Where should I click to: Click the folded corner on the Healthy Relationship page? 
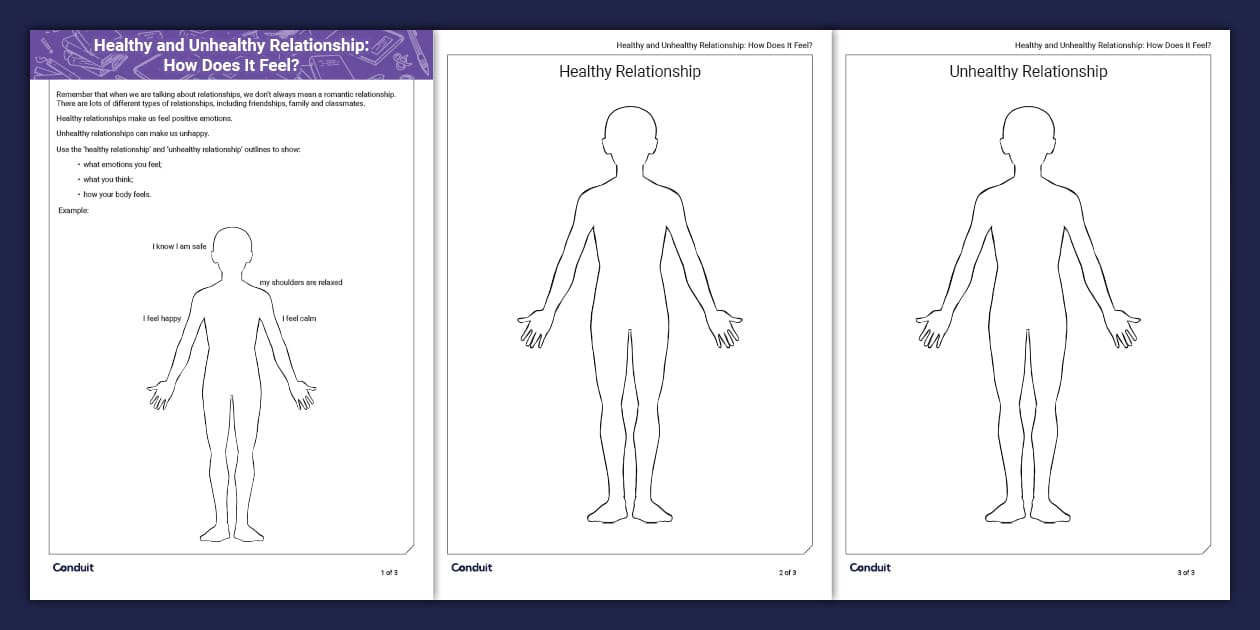pyautogui.click(x=806, y=551)
